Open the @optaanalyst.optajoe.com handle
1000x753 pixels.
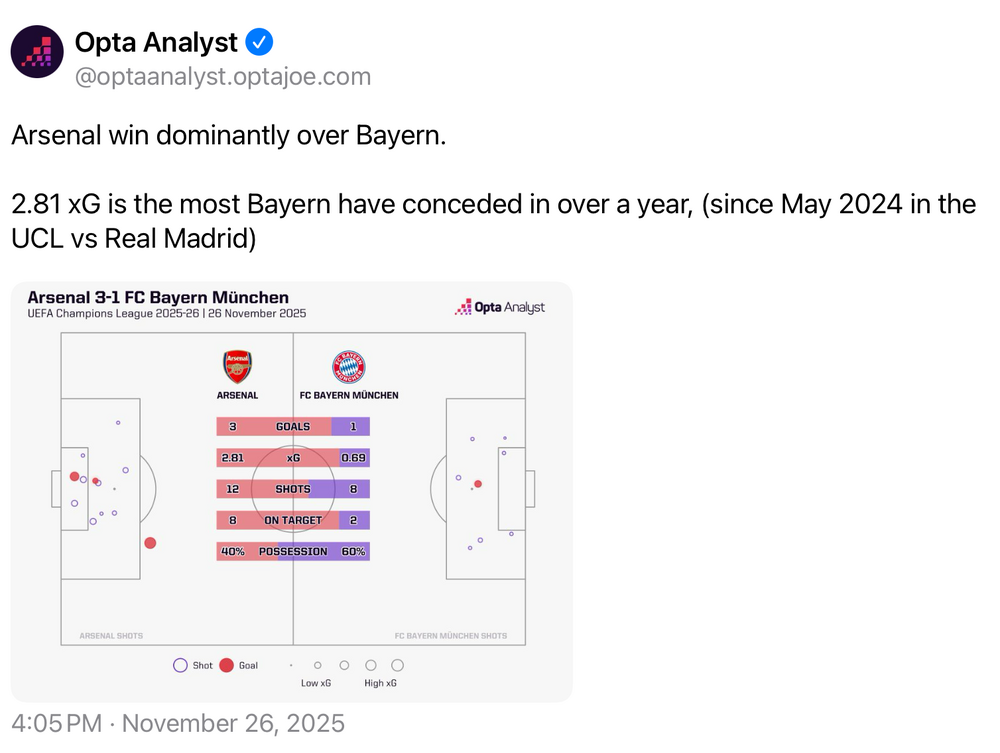point(223,77)
